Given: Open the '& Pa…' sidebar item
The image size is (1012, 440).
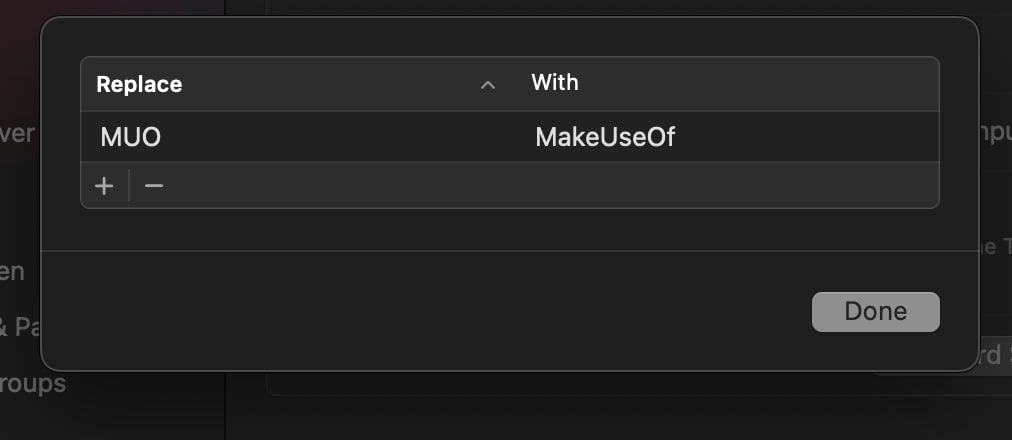Looking at the screenshot, I should click(20, 326).
